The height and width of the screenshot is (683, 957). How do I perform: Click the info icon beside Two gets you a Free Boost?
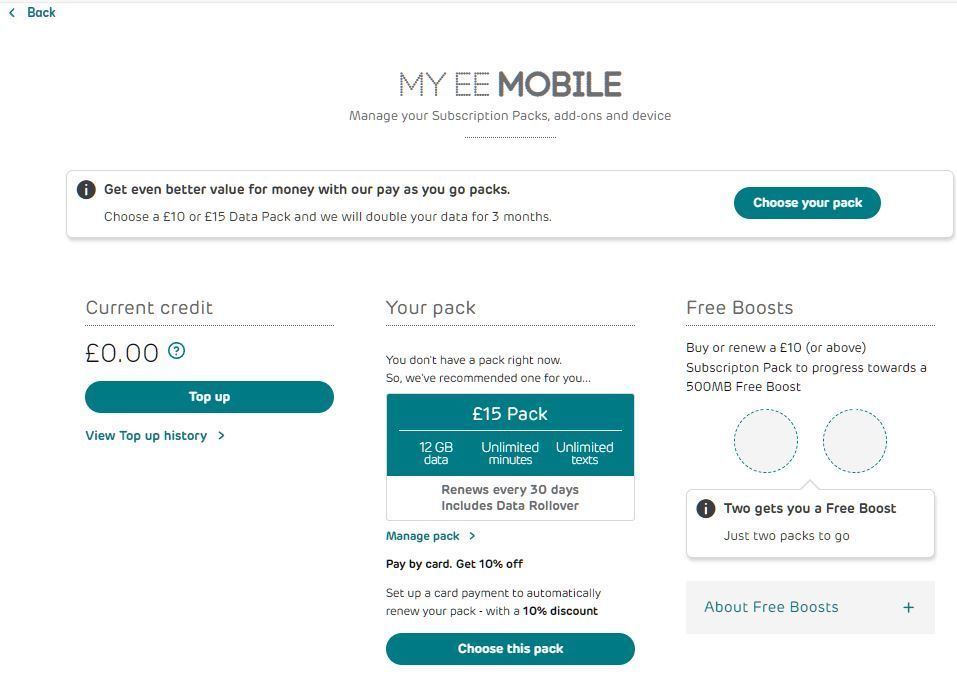(x=706, y=508)
